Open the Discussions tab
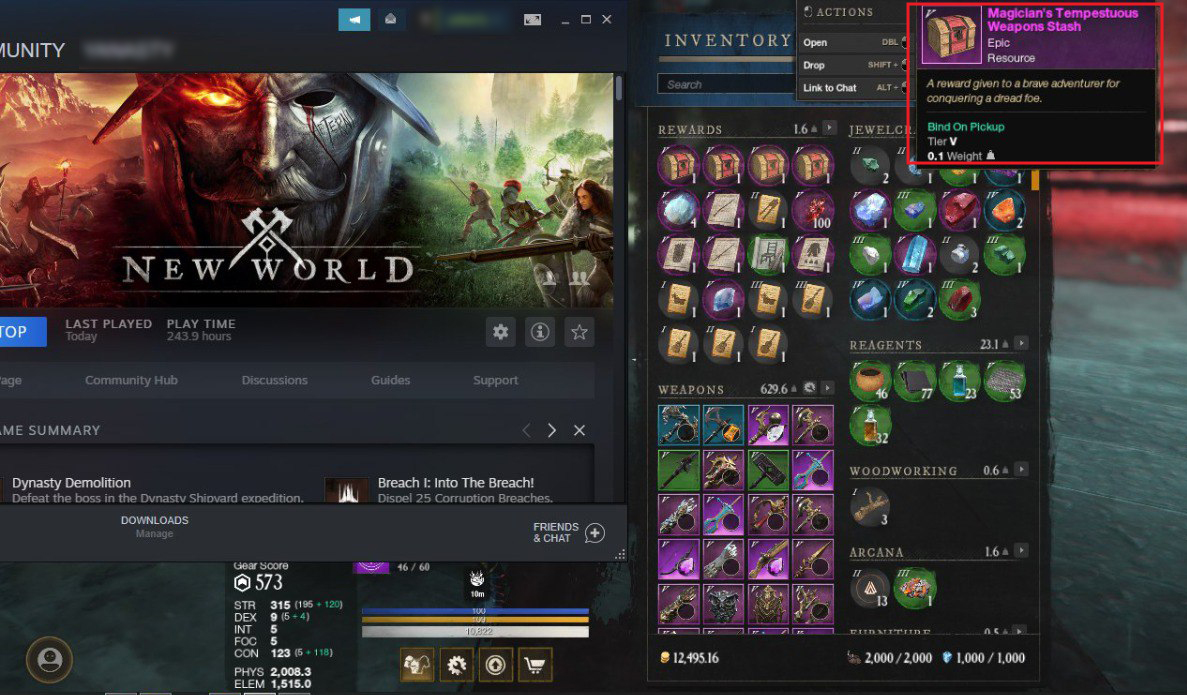 274,380
